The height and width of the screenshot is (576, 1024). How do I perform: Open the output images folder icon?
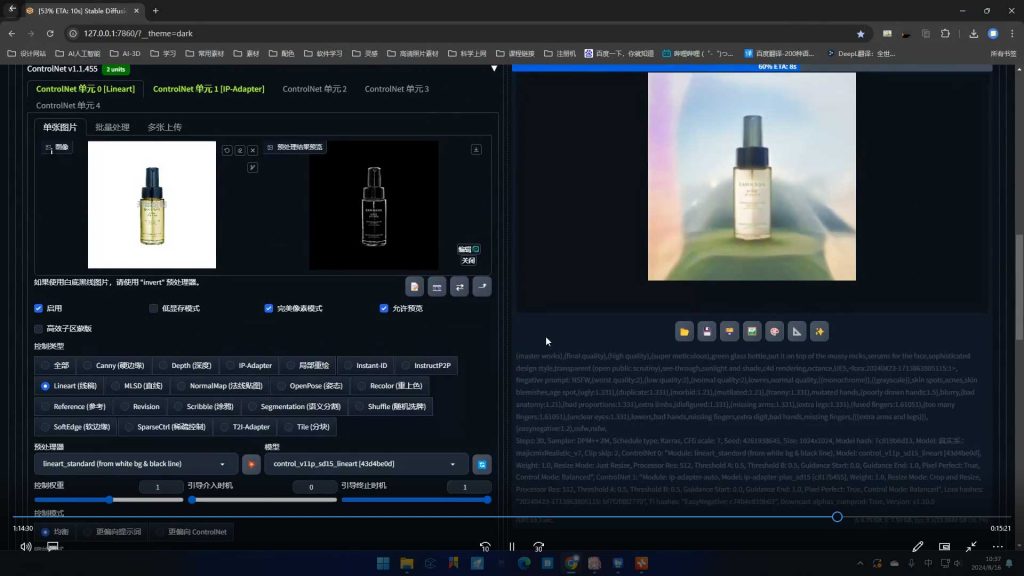tap(684, 331)
